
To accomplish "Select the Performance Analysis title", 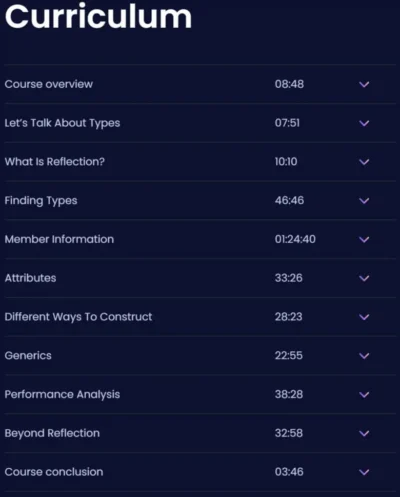I will 62,395.
